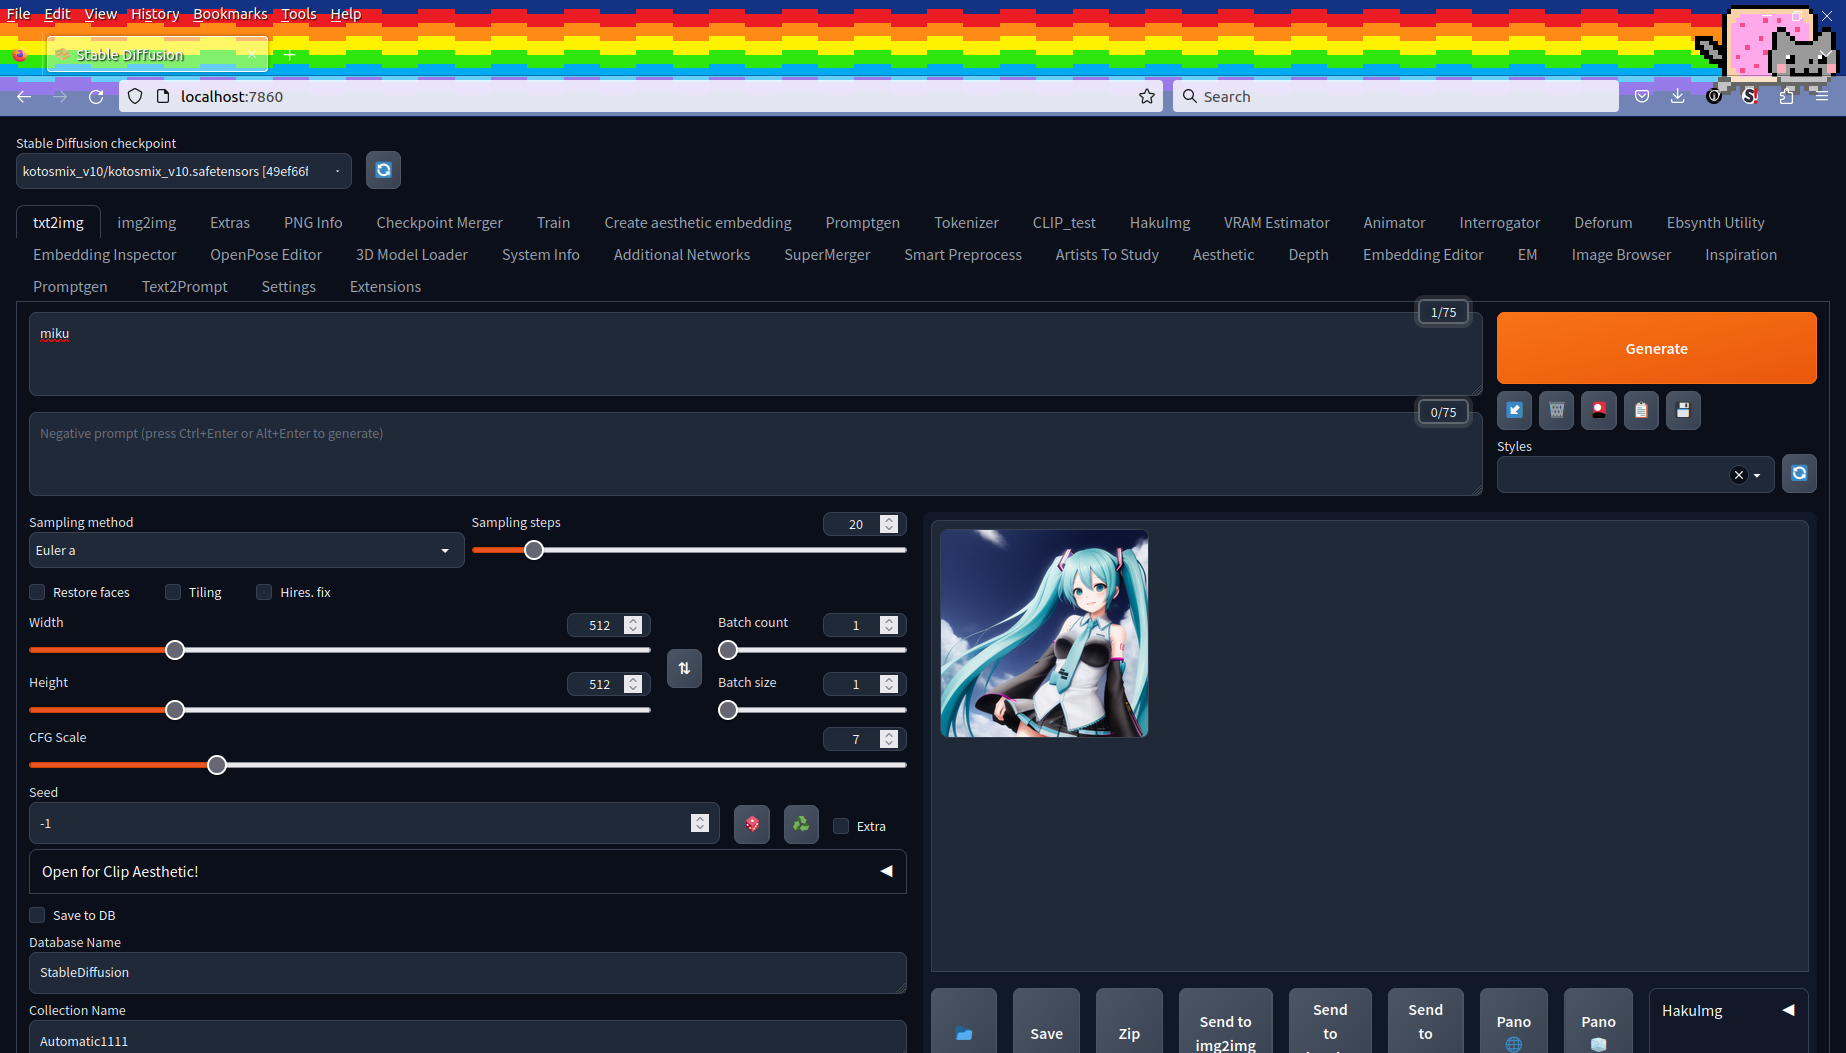The width and height of the screenshot is (1846, 1053).
Task: Click the CFG Scale slider handle
Action: [217, 765]
